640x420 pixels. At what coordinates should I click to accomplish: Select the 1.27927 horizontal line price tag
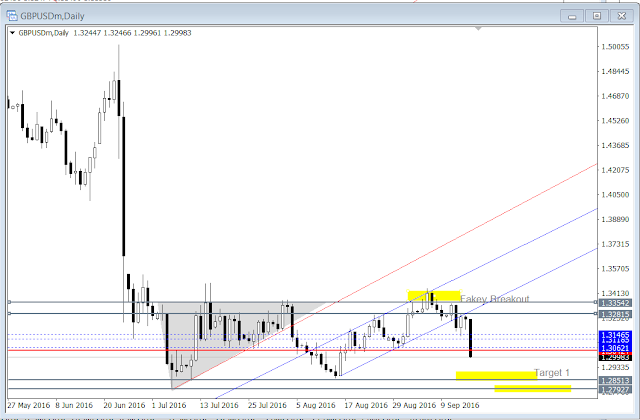(x=615, y=390)
